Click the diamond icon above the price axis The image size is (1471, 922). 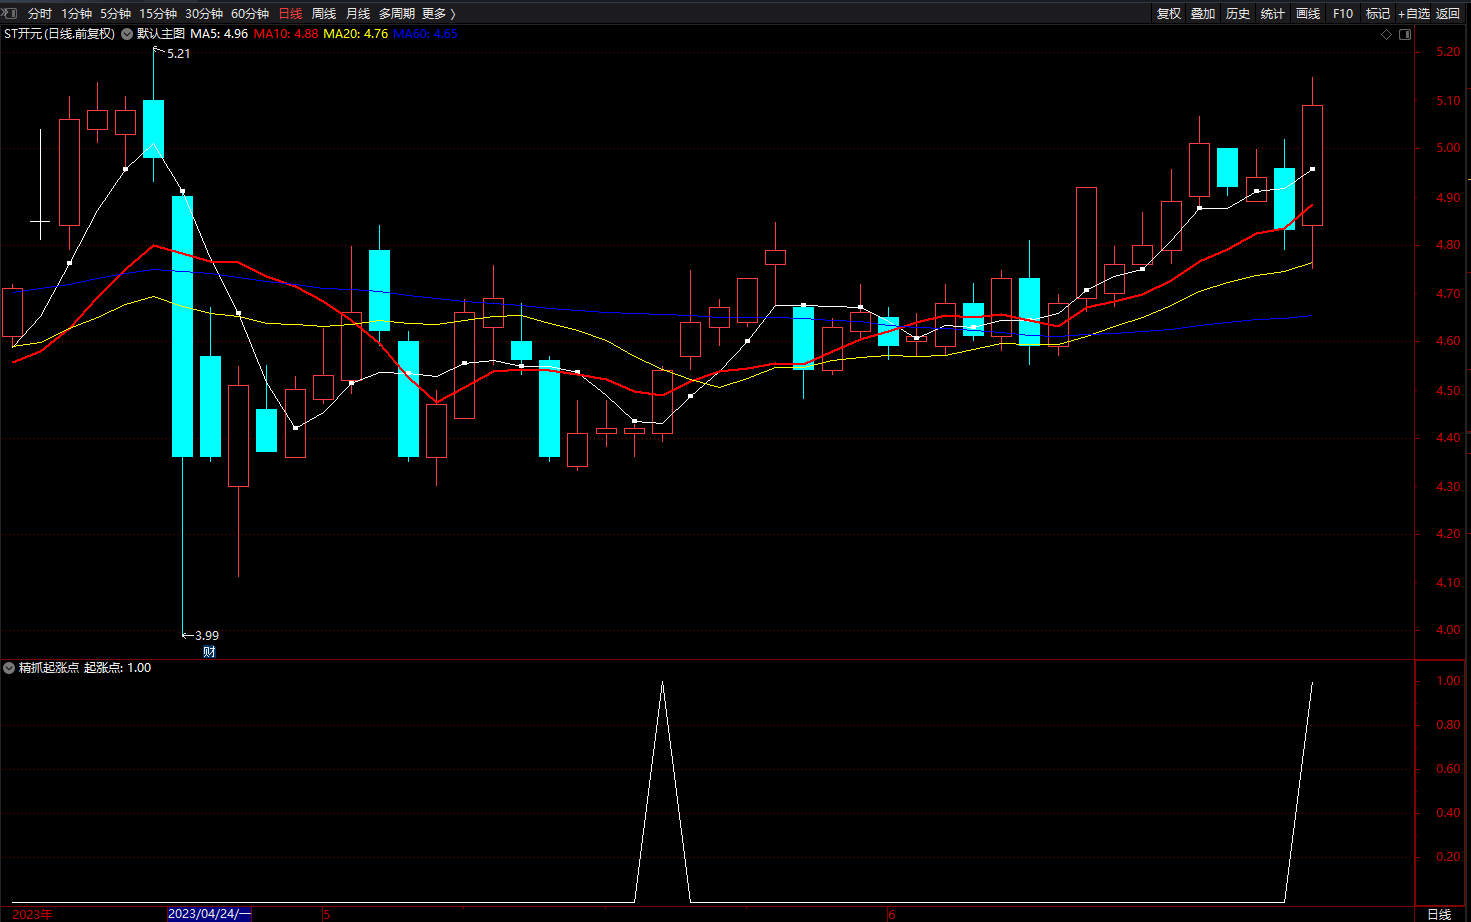pos(1386,34)
